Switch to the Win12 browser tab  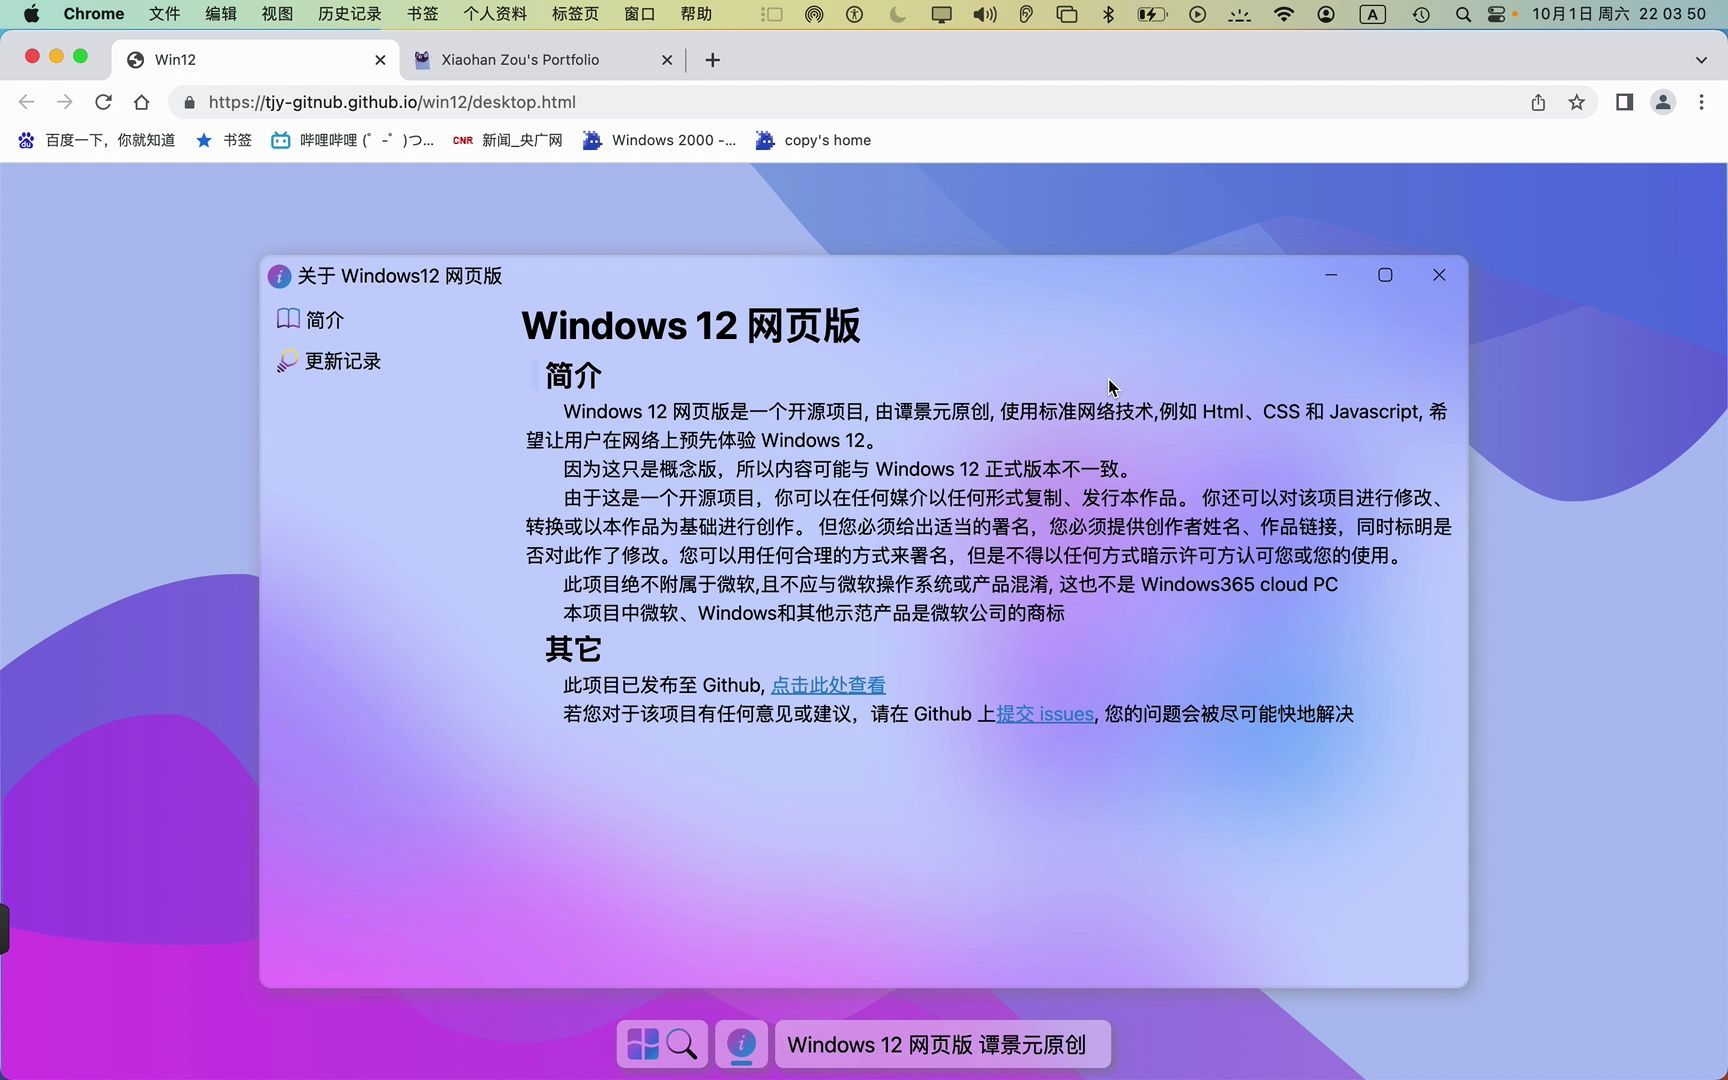click(257, 60)
